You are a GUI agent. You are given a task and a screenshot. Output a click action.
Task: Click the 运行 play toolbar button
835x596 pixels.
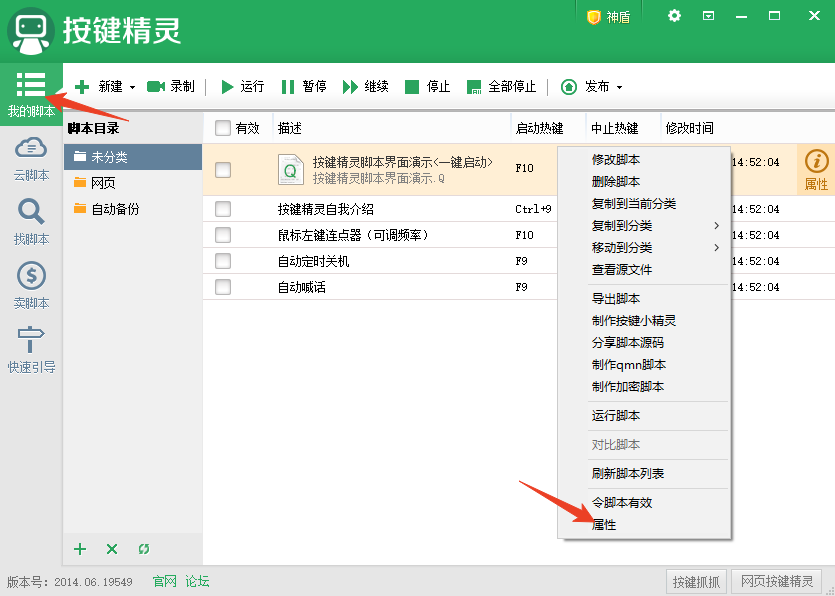pyautogui.click(x=243, y=86)
